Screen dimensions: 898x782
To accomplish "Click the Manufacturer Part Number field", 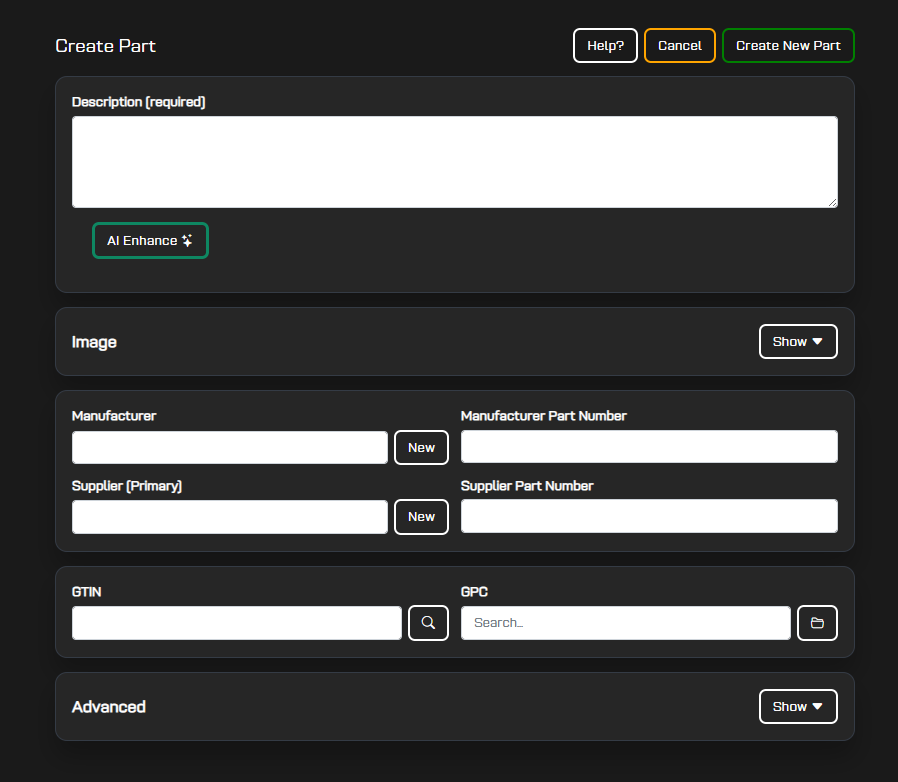I will coord(649,447).
